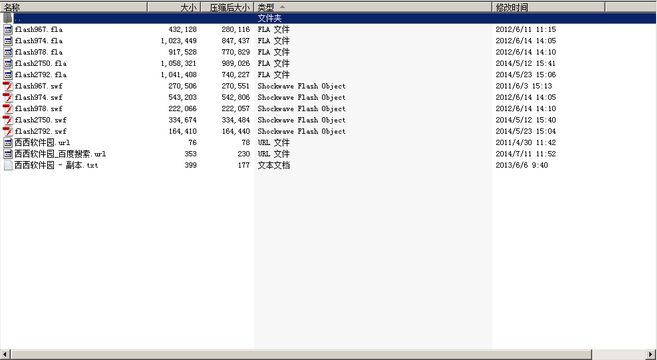Select the flash2792.fla file name
Viewport: 657px width, 360px height.
pyautogui.click(x=41, y=75)
